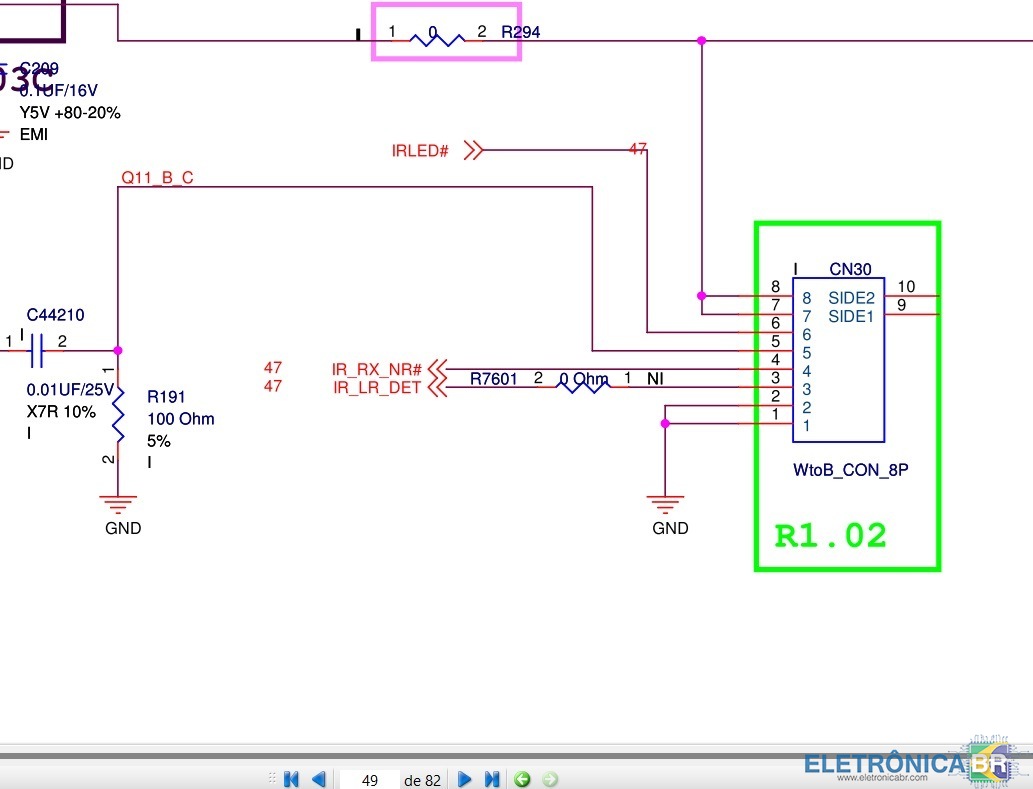This screenshot has width=1033, height=789.
Task: Go to the first page
Action: 292,779
